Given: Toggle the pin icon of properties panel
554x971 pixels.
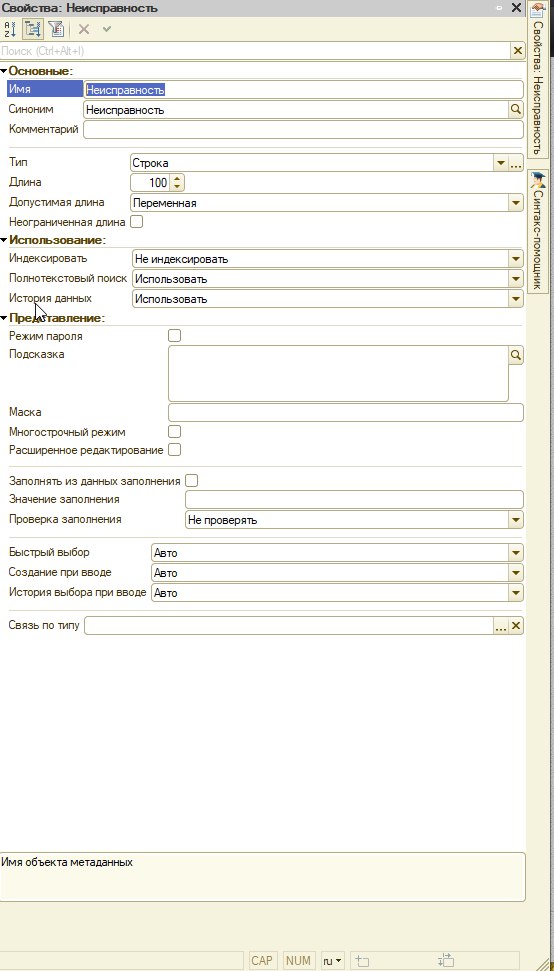Looking at the screenshot, I should pos(499,8).
